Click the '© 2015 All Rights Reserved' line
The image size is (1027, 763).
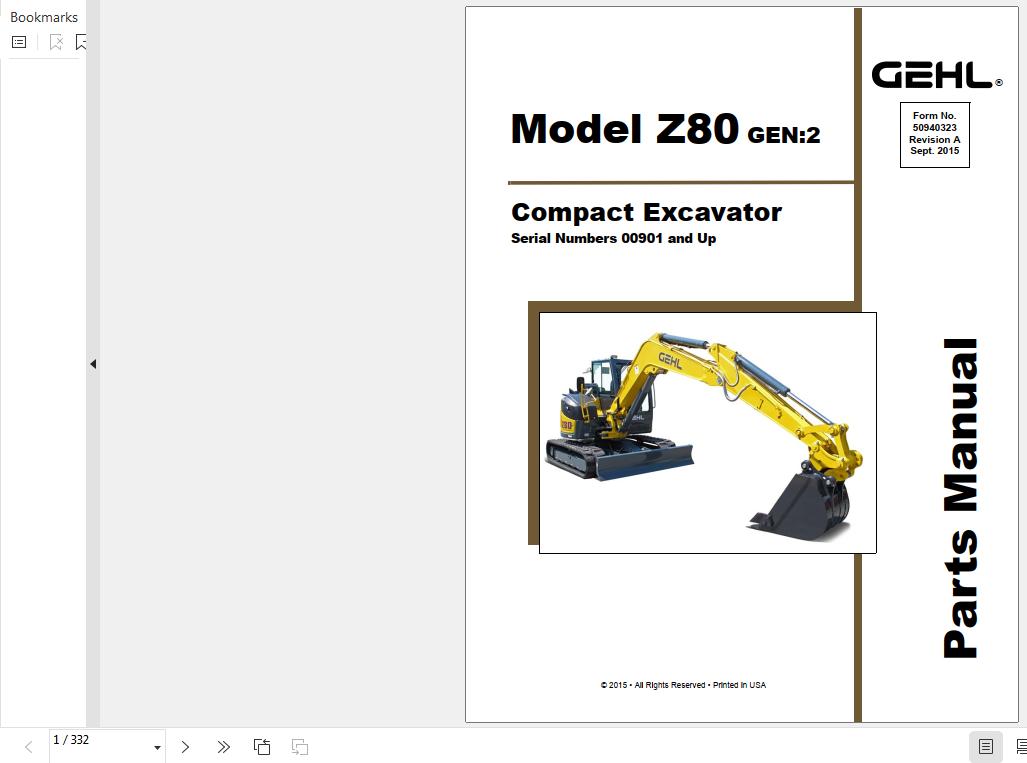point(683,685)
